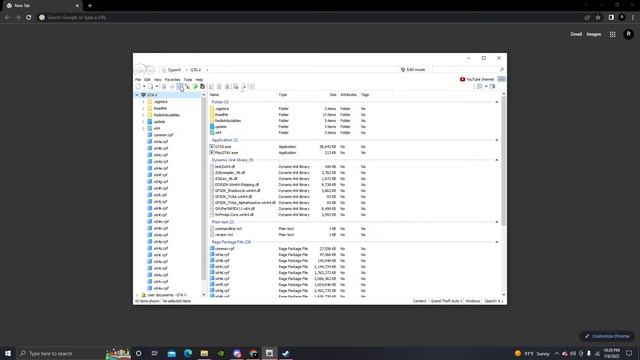Select PlayGTAV.exe in the file list
Image resolution: width=640 pixels, height=360 pixels.
pyautogui.click(x=226, y=153)
